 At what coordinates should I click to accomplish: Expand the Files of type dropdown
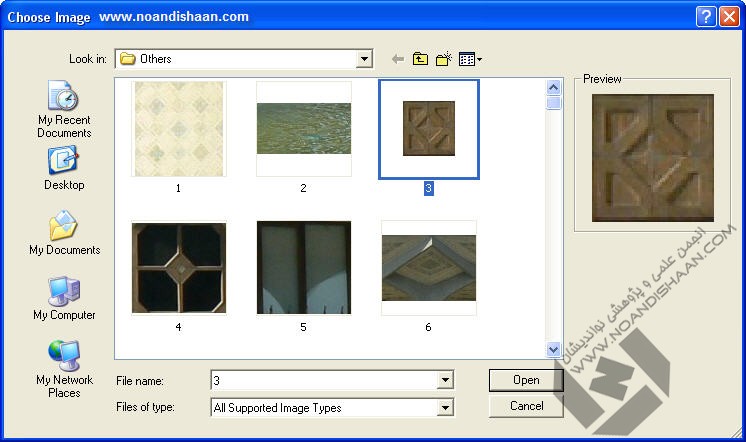(x=445, y=408)
